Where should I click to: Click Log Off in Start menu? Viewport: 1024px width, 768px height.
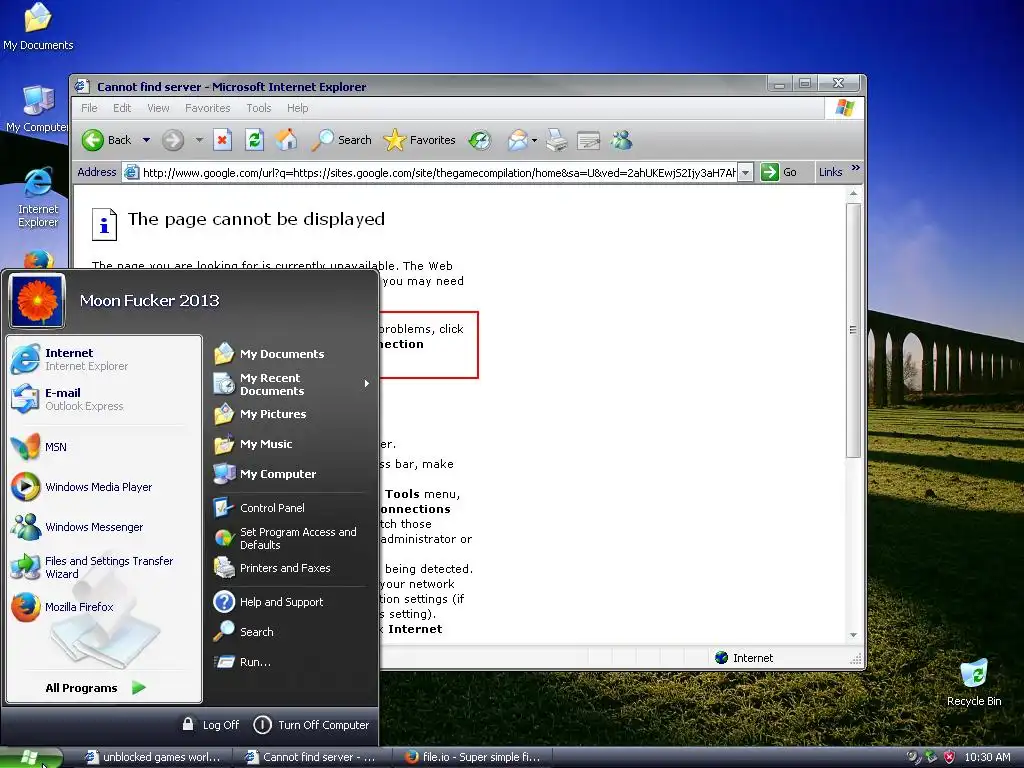[210, 725]
